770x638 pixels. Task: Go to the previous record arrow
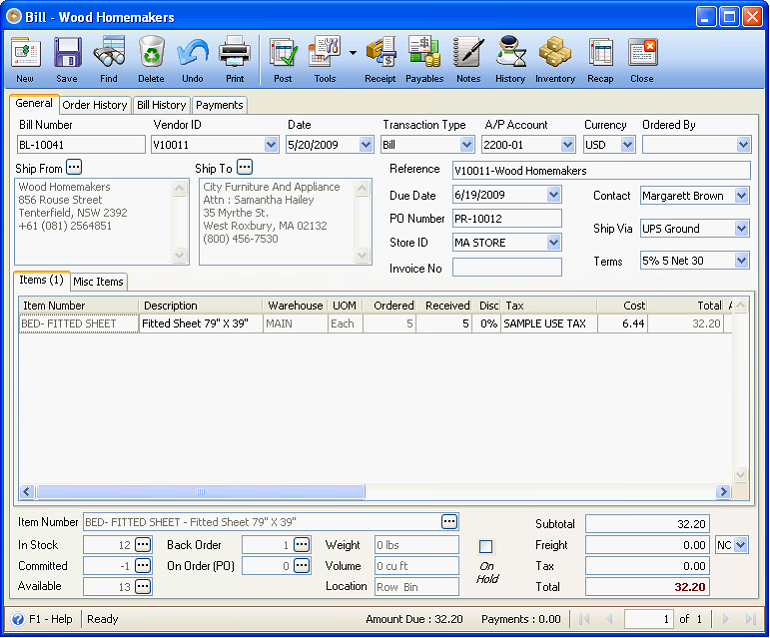click(609, 619)
